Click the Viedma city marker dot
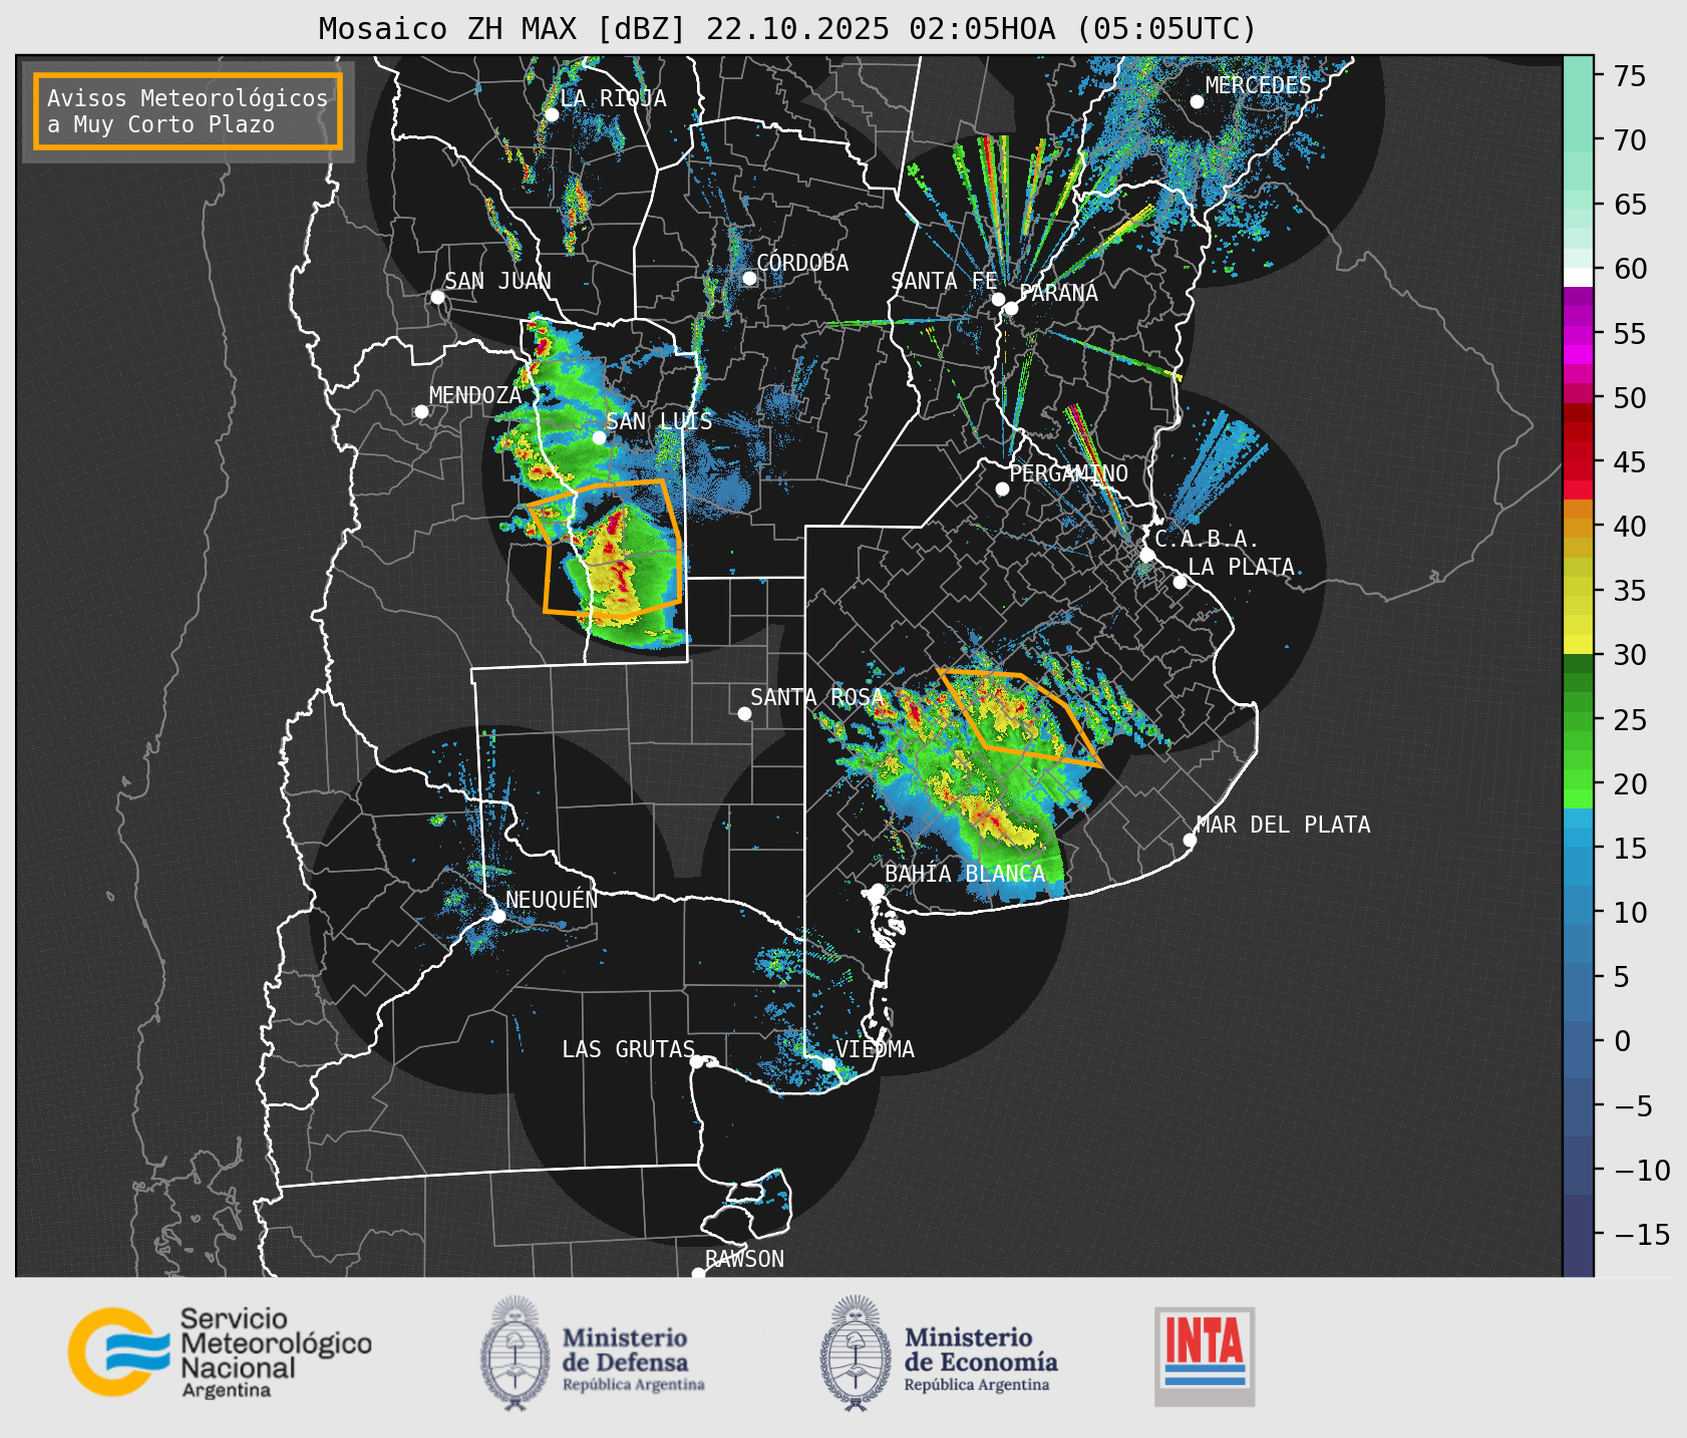 (829, 1063)
